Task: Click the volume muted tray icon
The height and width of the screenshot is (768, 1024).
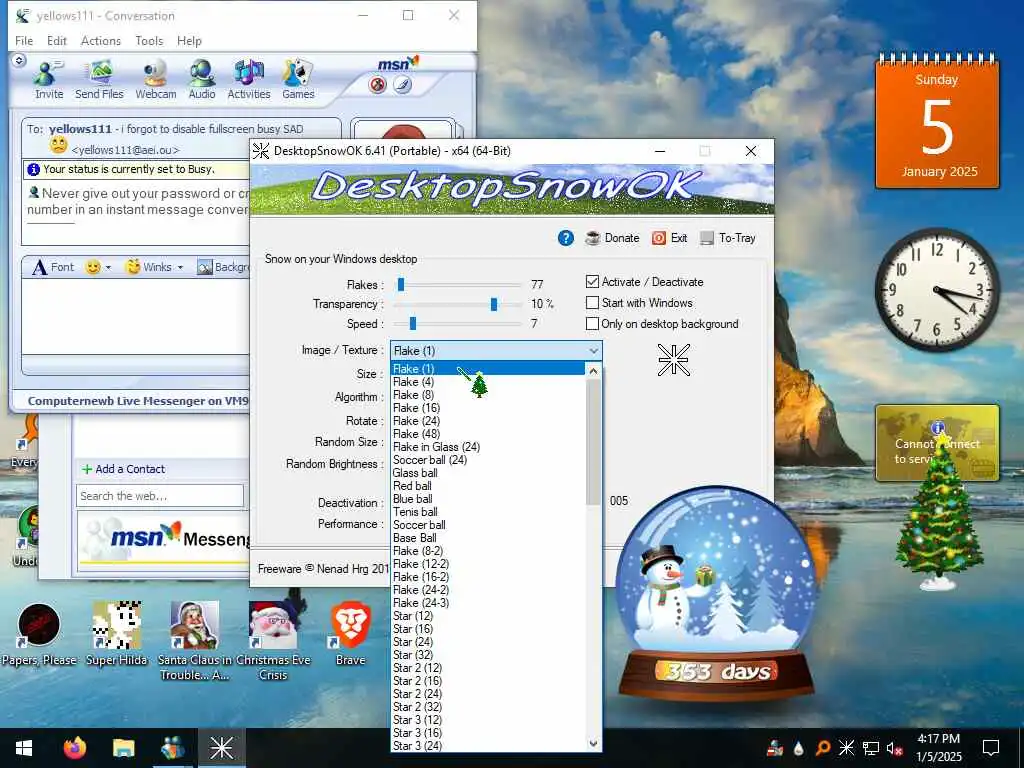Action: click(894, 748)
